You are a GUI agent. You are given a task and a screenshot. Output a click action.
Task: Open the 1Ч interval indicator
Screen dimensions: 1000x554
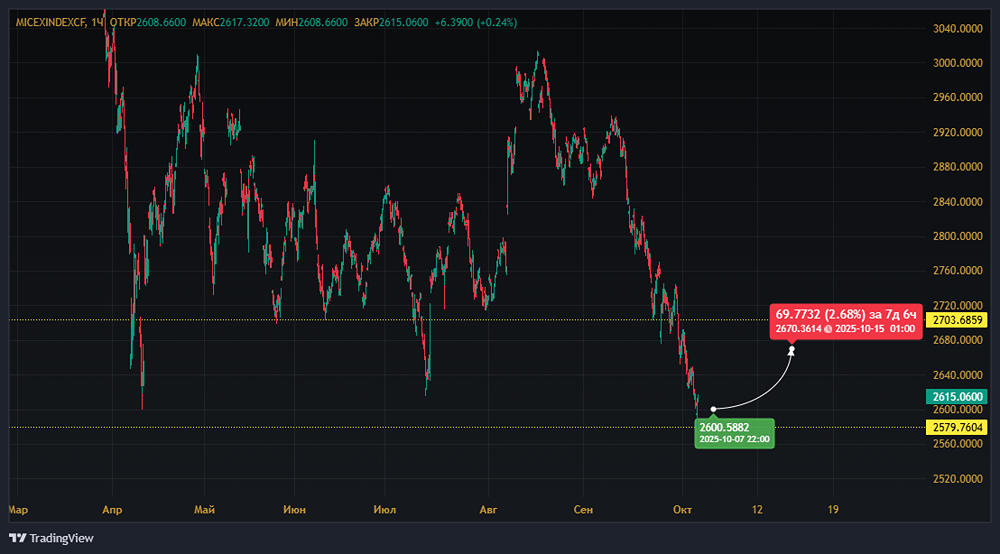97,22
